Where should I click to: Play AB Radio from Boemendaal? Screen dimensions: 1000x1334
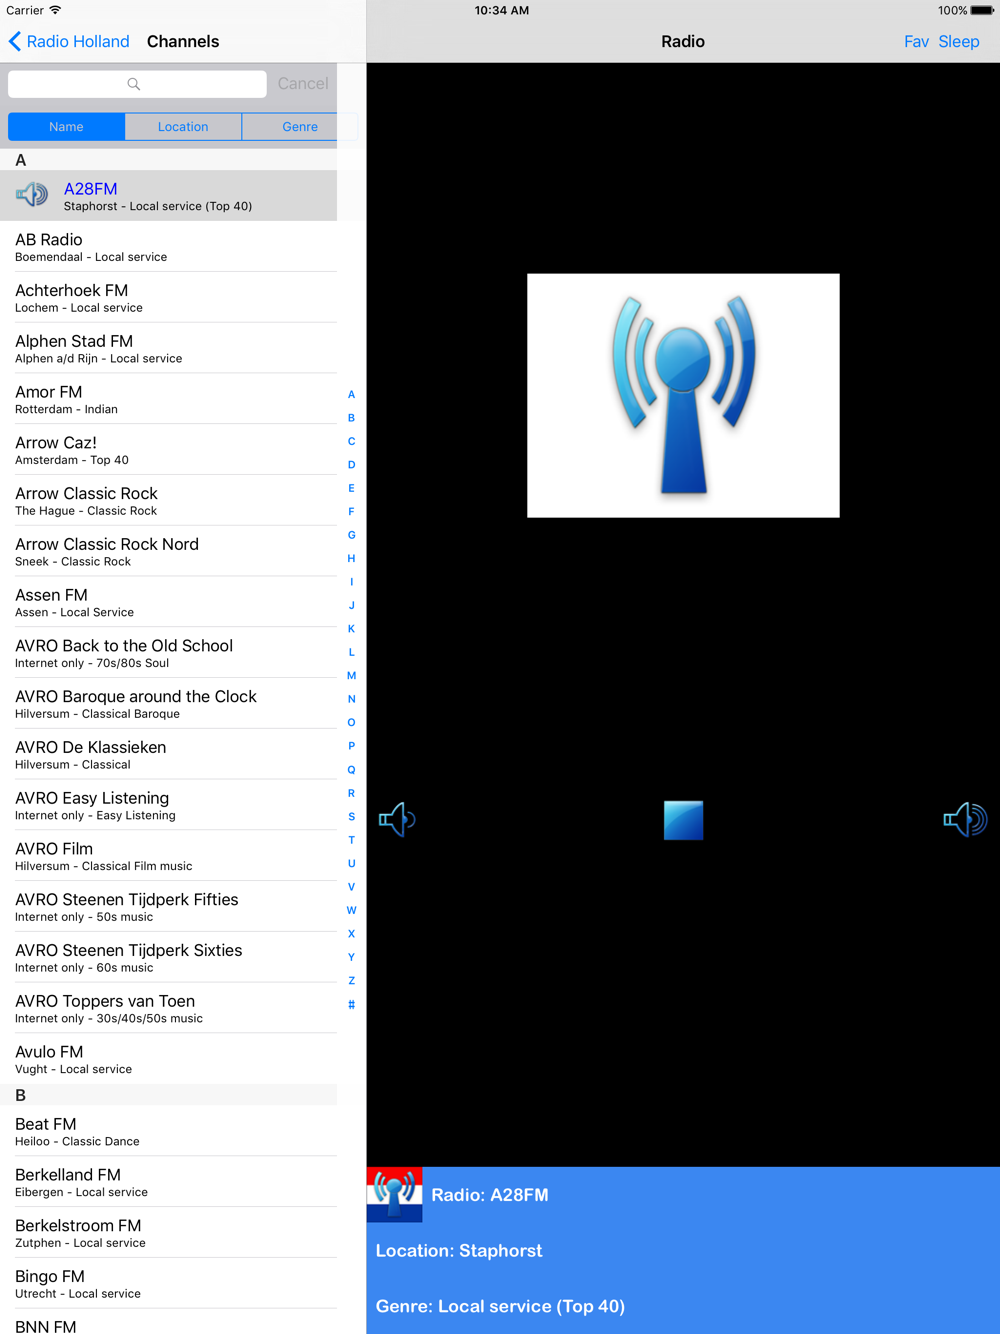click(168, 246)
